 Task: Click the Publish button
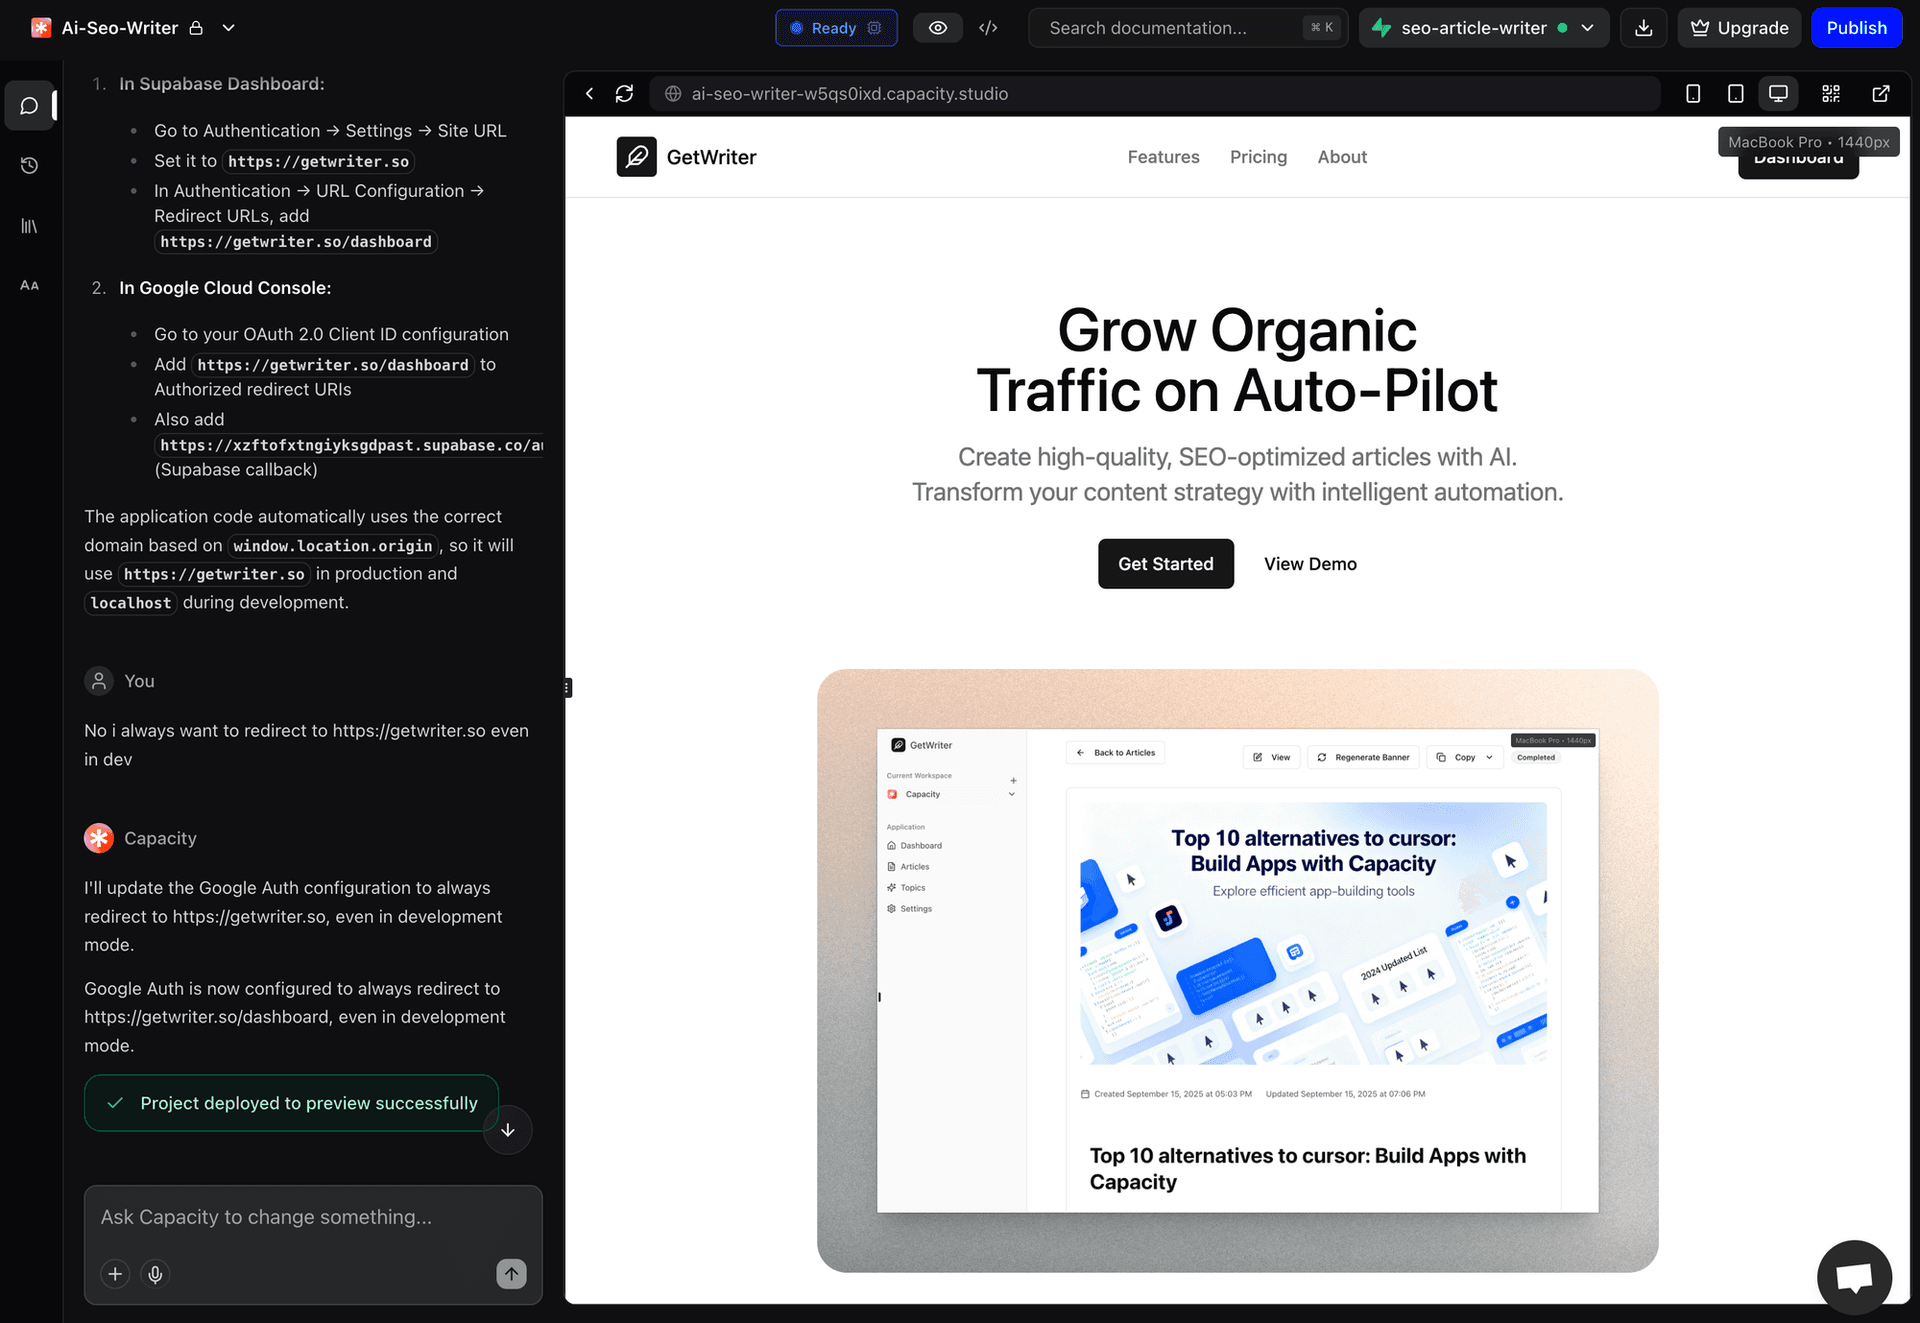click(1856, 28)
